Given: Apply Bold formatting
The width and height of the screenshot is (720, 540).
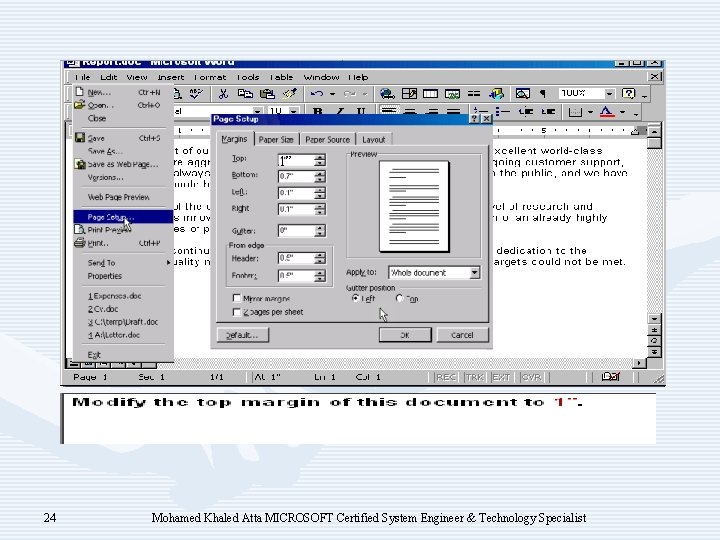Looking at the screenshot, I should pyautogui.click(x=317, y=111).
